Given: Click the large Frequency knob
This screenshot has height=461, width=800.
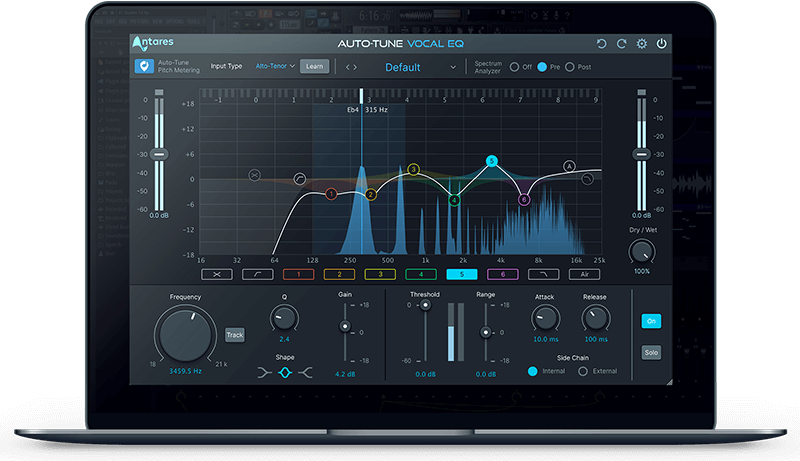Looking at the screenshot, I should point(185,335).
